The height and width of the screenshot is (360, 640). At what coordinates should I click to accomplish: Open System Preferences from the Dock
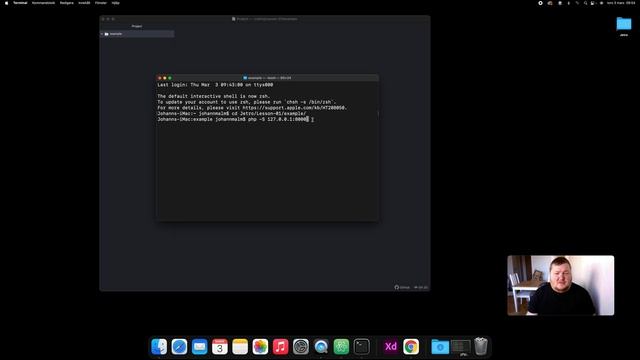301,347
